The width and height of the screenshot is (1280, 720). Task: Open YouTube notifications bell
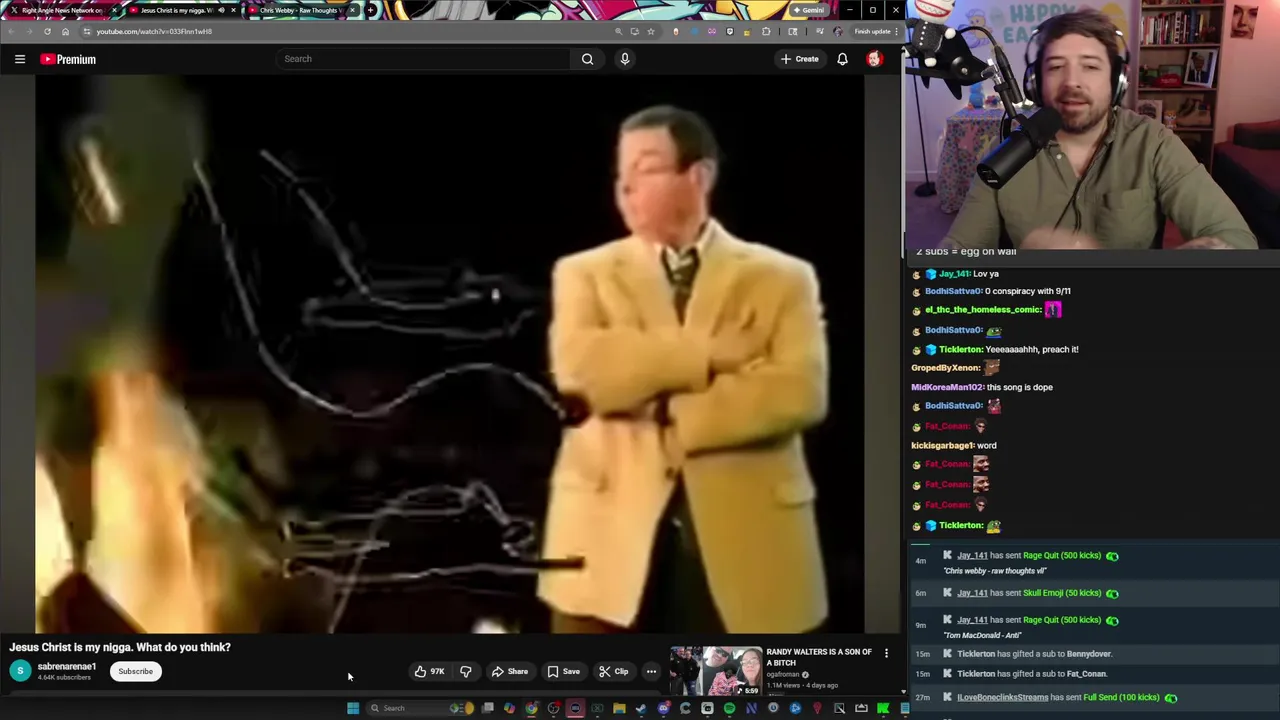[842, 59]
